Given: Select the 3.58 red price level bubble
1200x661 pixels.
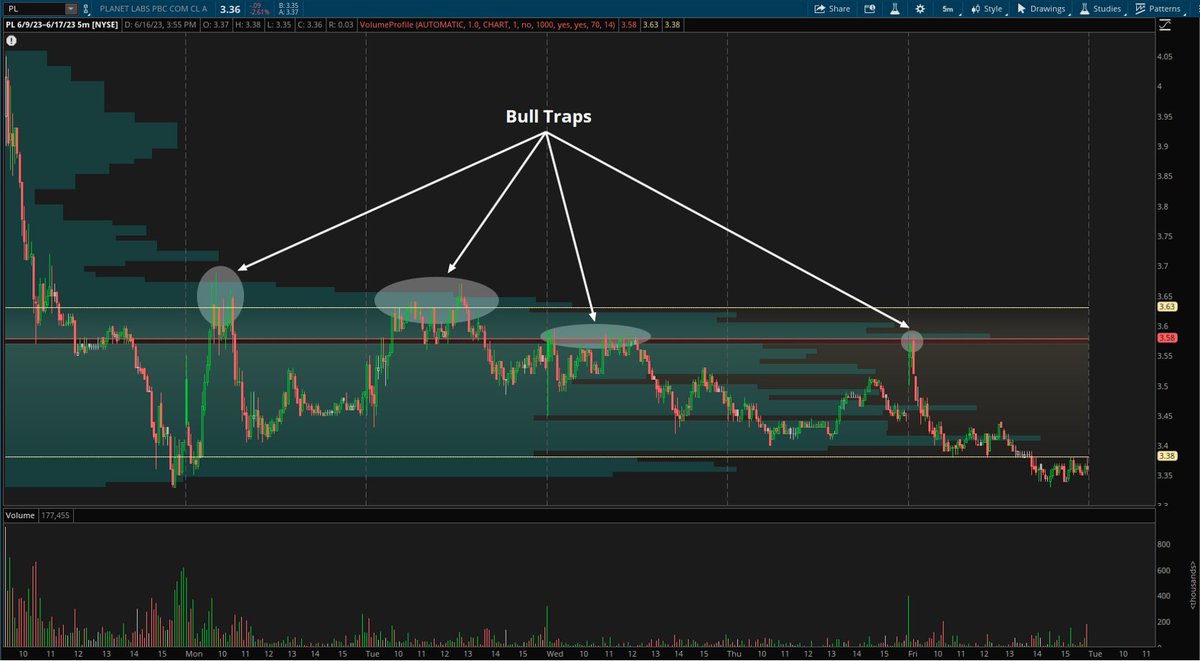Looking at the screenshot, I should (x=1169, y=339).
